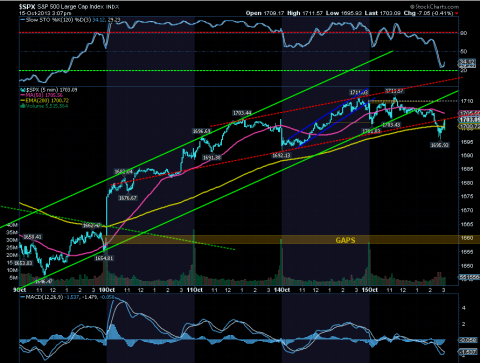The image size is (480, 363).
Task: Click the cyan $SPX (5 min) legend marker
Action: (22, 90)
